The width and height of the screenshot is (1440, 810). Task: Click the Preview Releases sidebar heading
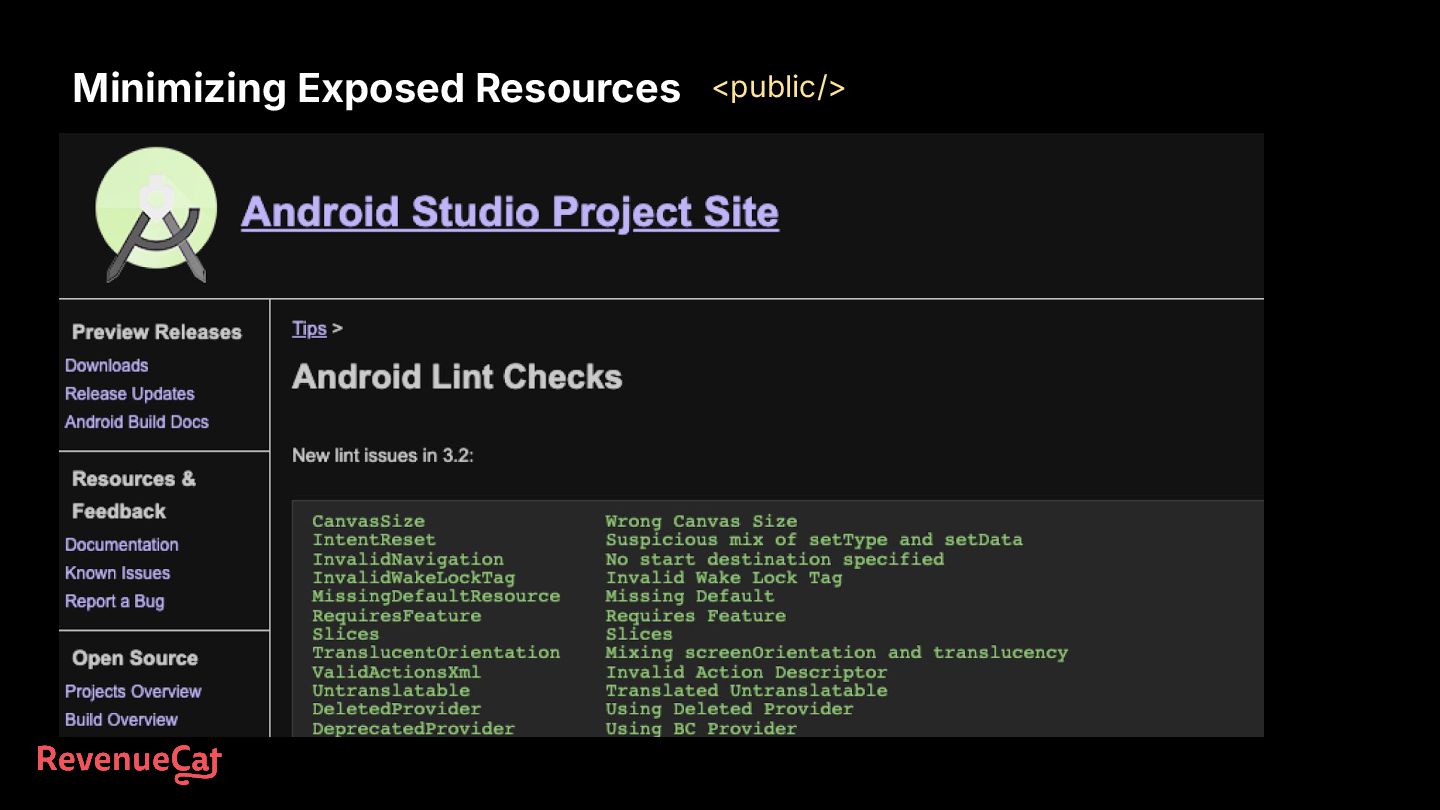pyautogui.click(x=157, y=332)
